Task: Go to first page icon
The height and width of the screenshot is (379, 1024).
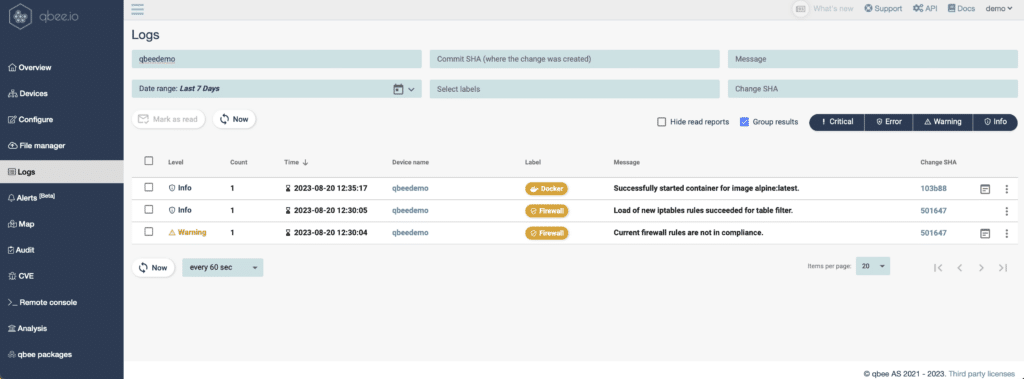Action: click(x=938, y=267)
